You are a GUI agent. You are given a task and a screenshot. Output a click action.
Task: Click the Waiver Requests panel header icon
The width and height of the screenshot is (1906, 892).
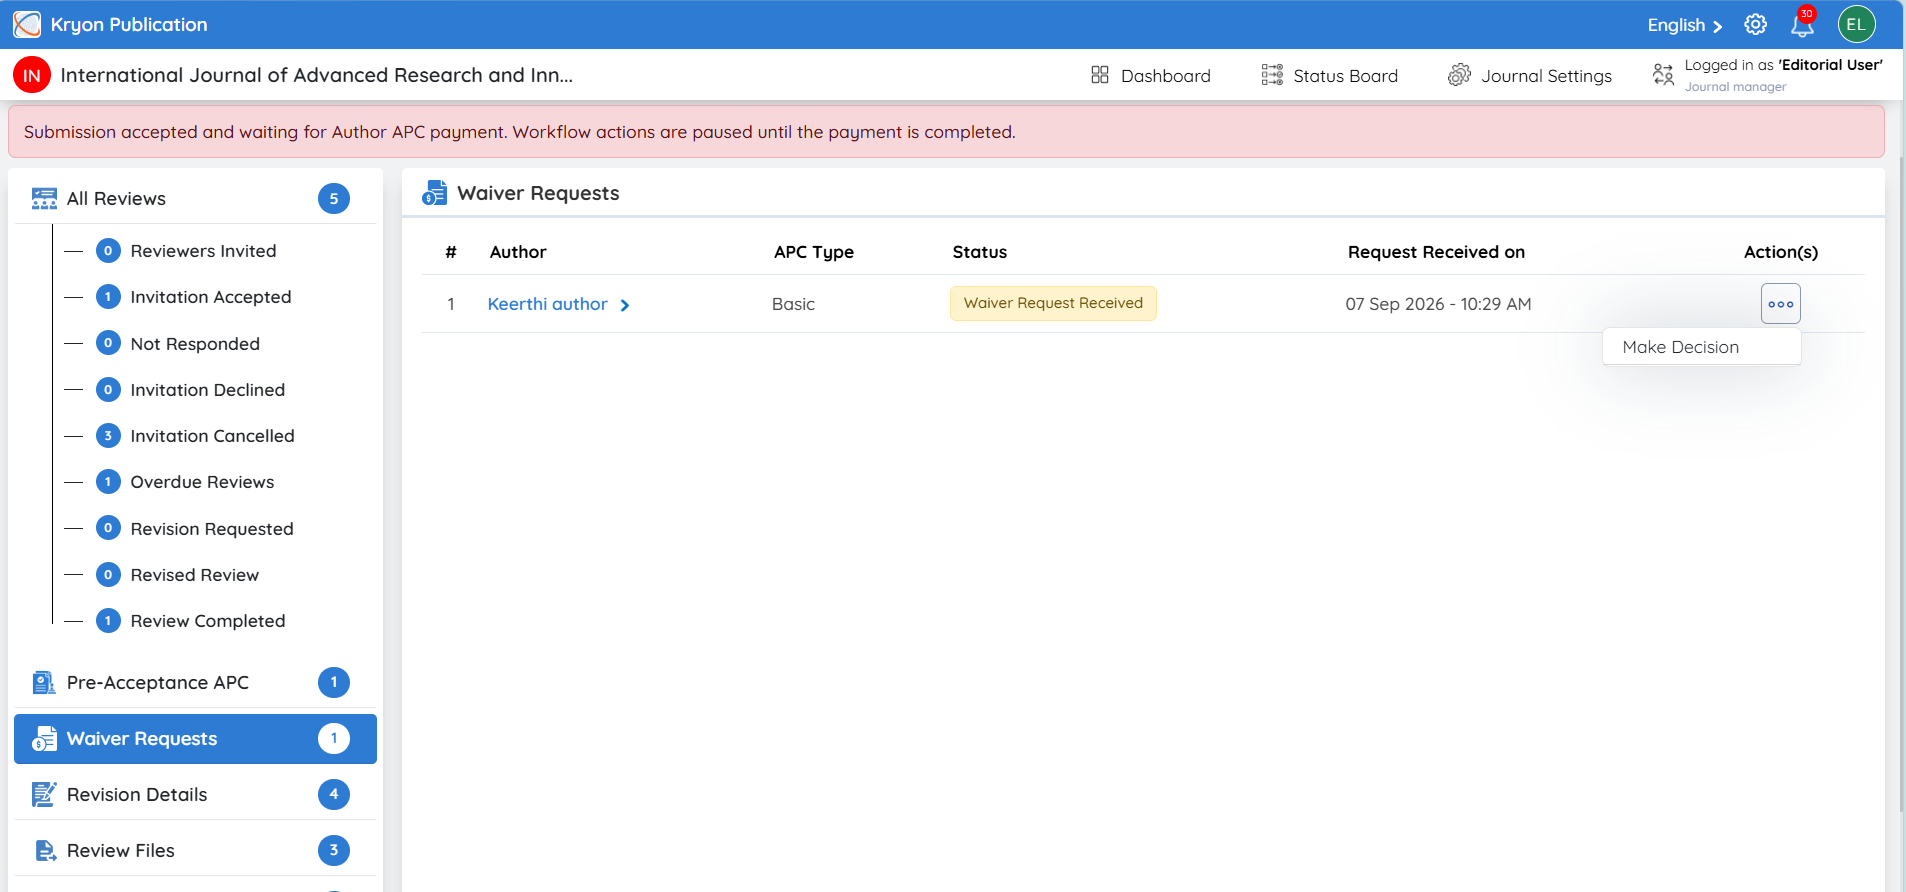pyautogui.click(x=434, y=193)
